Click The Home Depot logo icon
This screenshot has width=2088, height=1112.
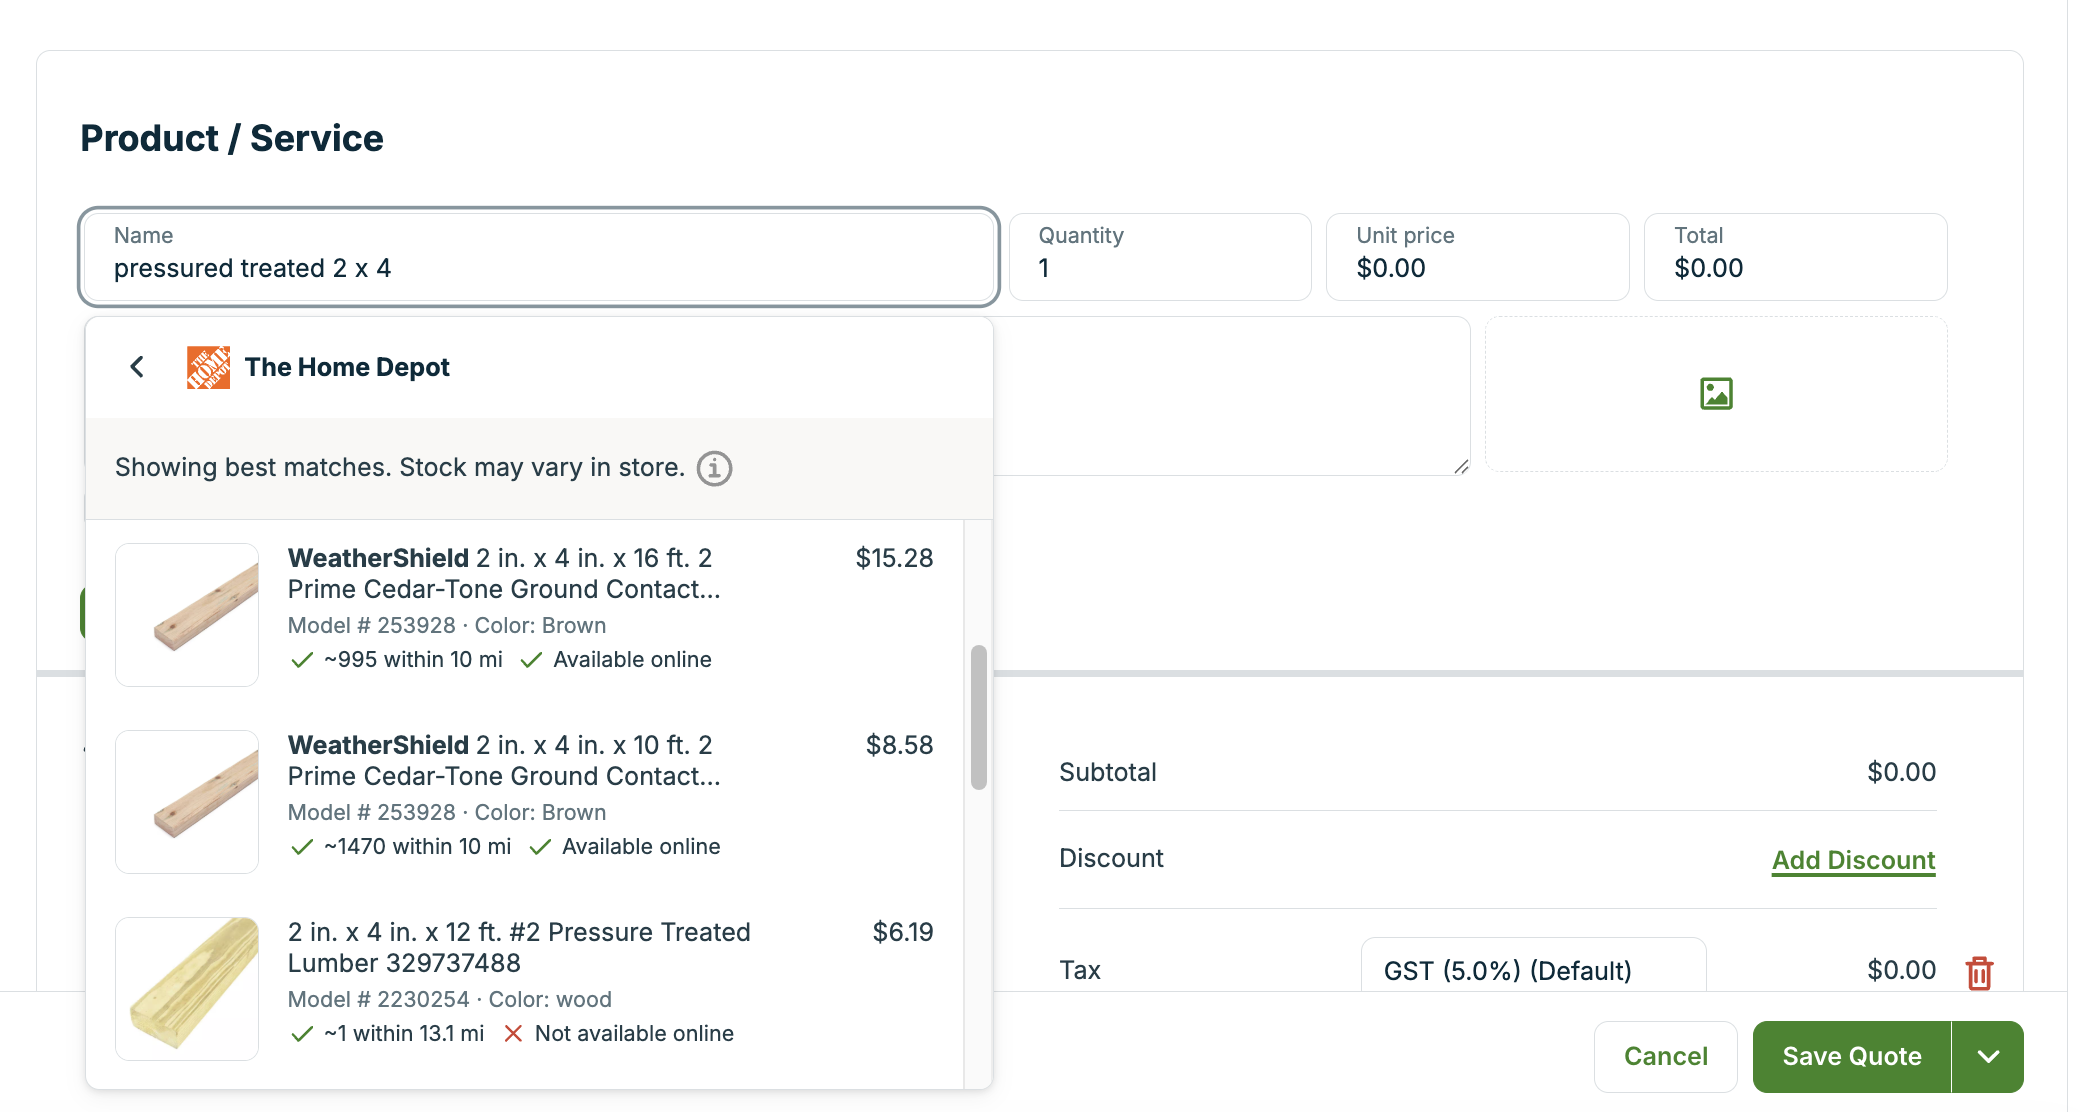coord(208,367)
